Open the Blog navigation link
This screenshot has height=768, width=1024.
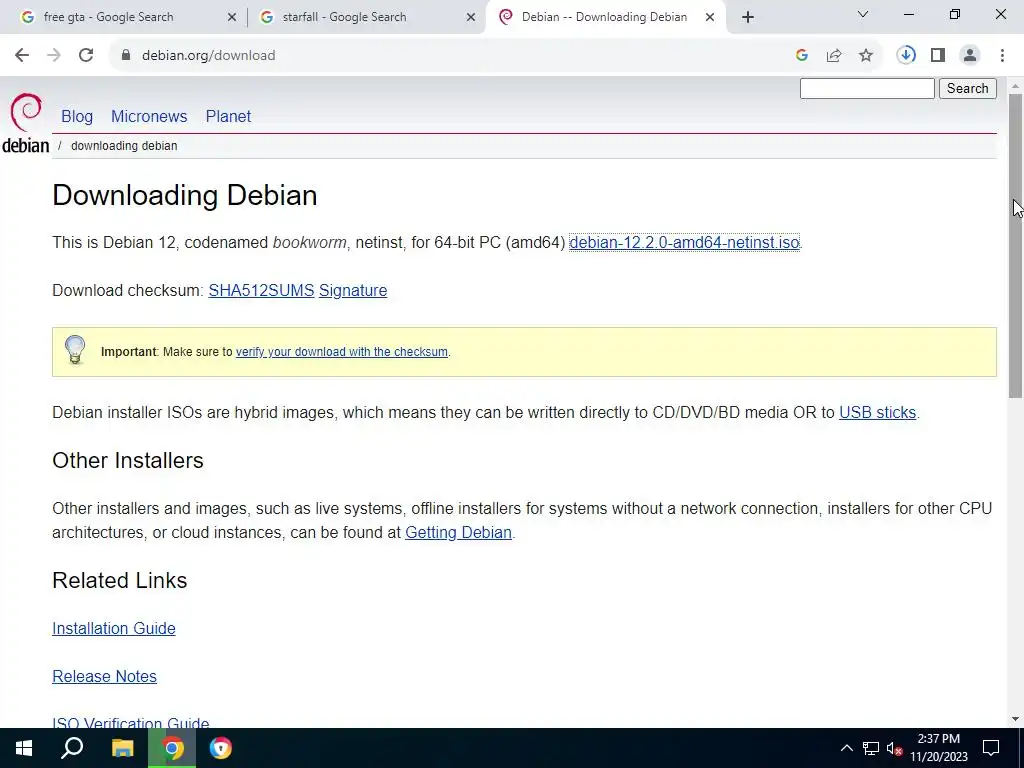click(77, 116)
